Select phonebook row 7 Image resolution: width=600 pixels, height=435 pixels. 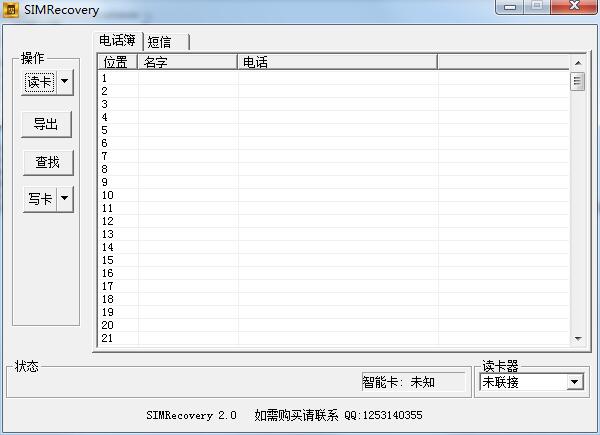click(334, 156)
